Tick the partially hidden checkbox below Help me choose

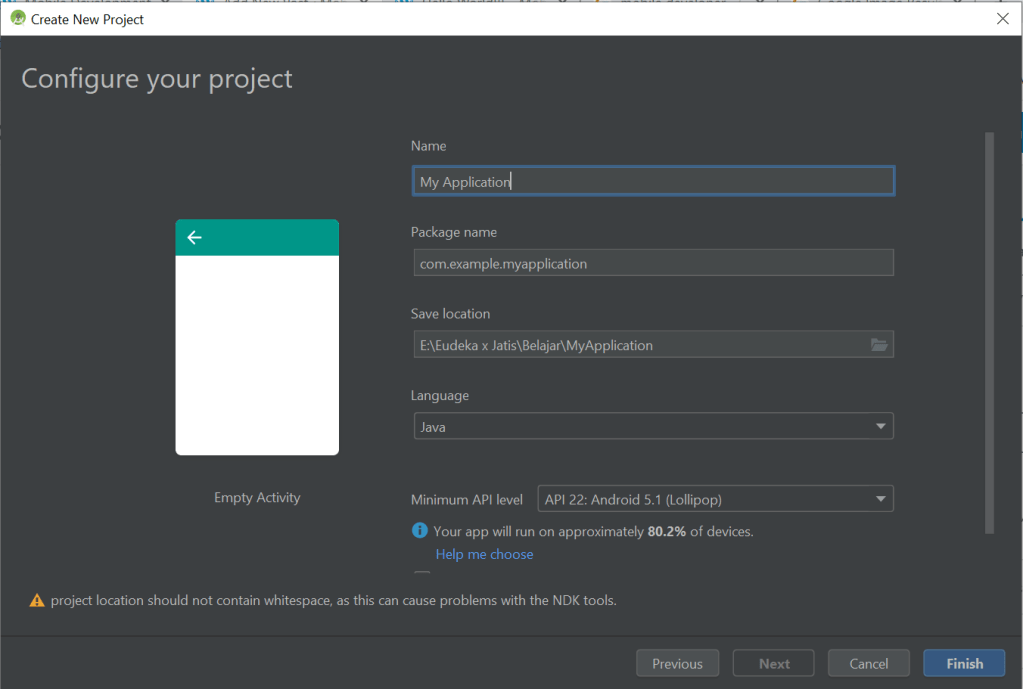pyautogui.click(x=423, y=575)
